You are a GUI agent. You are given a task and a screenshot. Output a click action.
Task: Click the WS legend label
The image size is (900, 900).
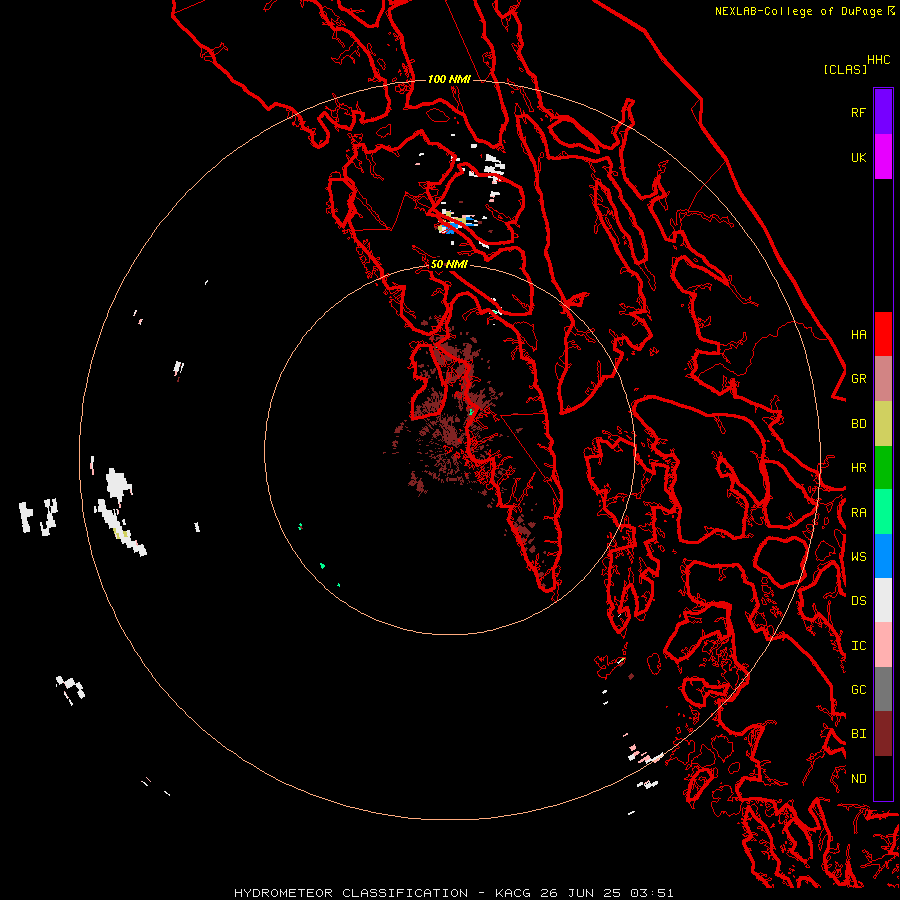tap(858, 557)
